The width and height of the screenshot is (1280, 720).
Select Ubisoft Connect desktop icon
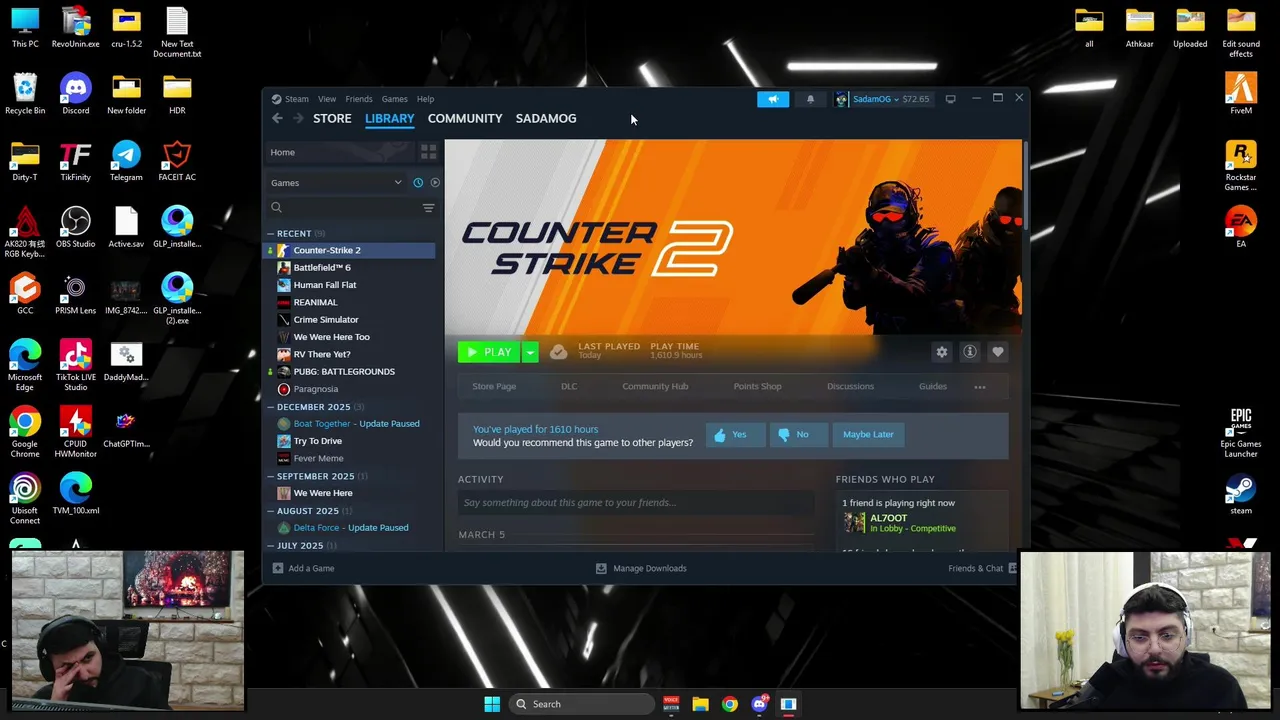pyautogui.click(x=25, y=498)
